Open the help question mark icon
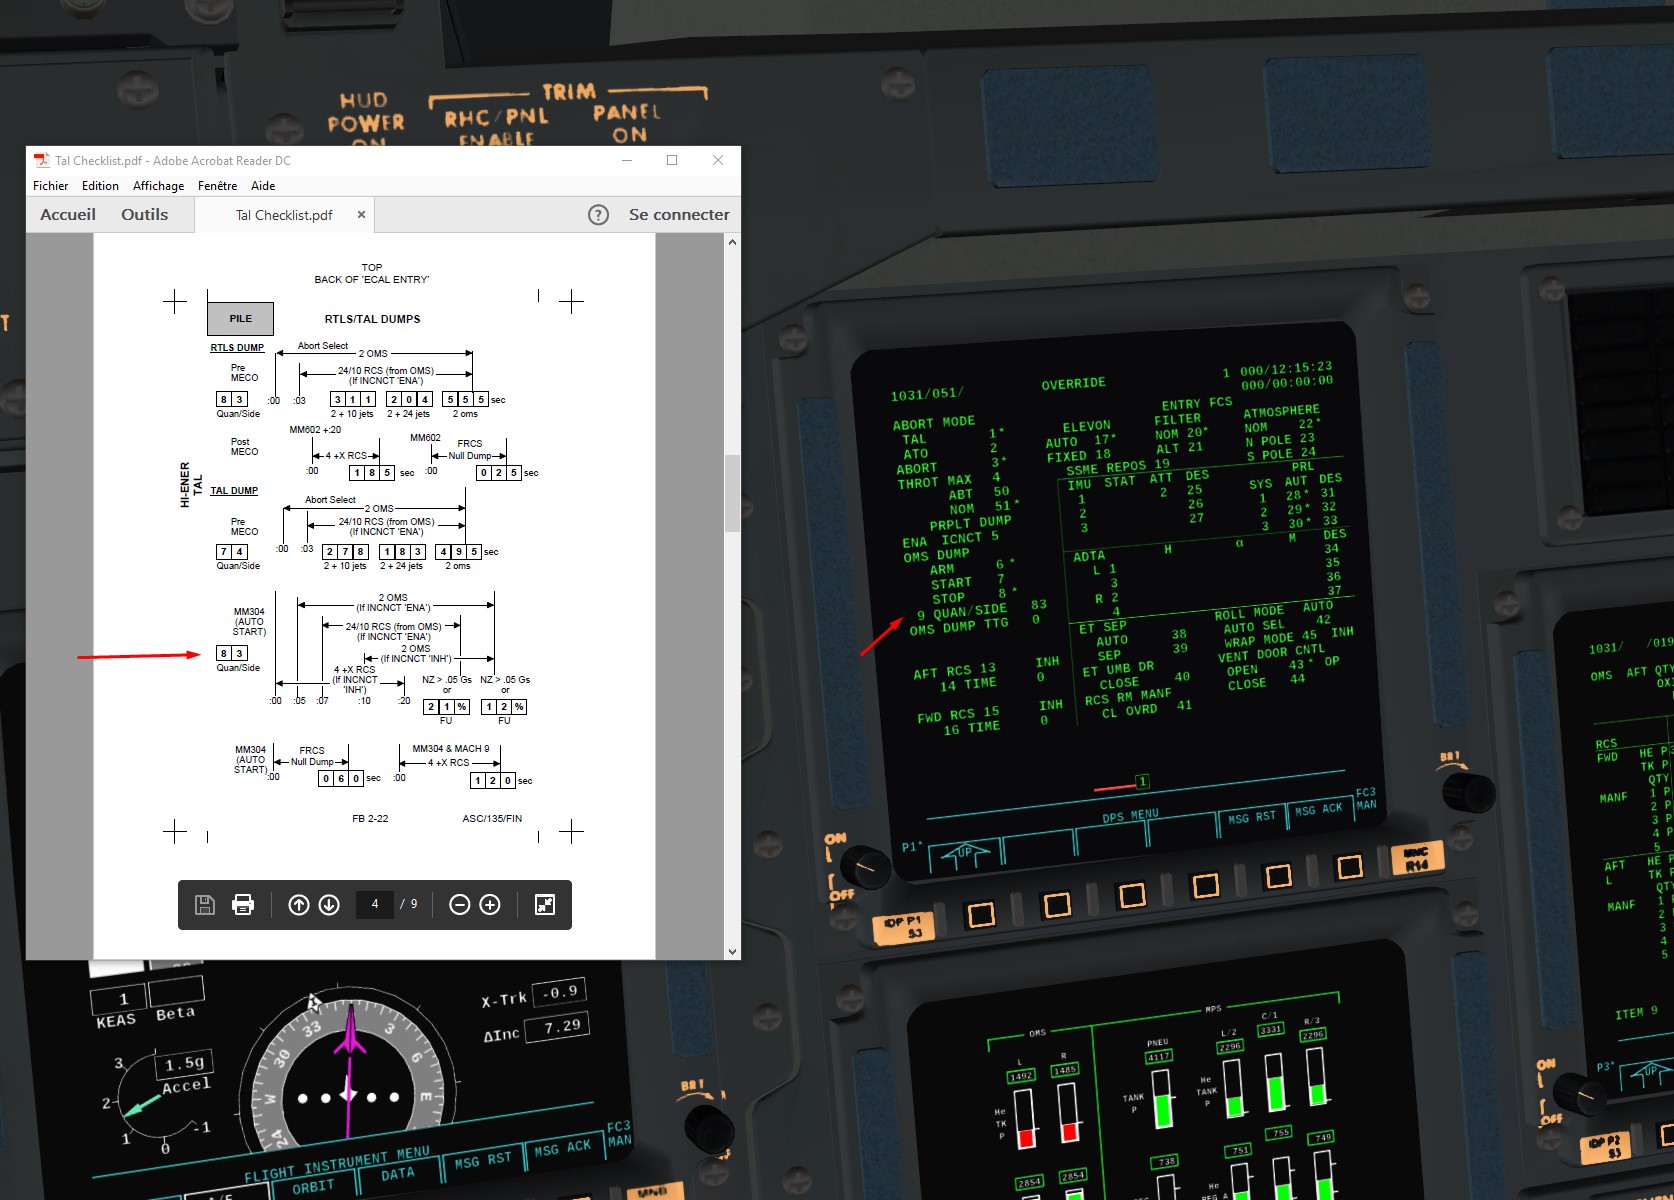The image size is (1674, 1200). click(598, 215)
